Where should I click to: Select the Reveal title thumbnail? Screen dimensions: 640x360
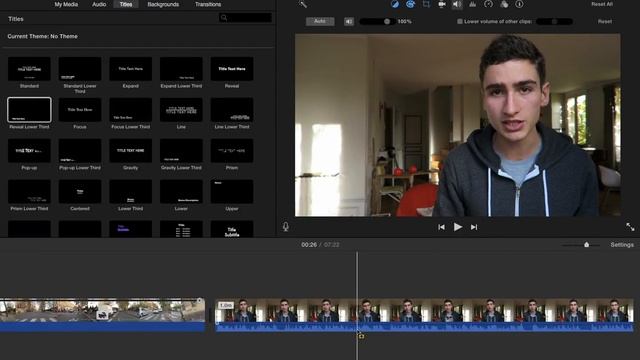(232, 69)
